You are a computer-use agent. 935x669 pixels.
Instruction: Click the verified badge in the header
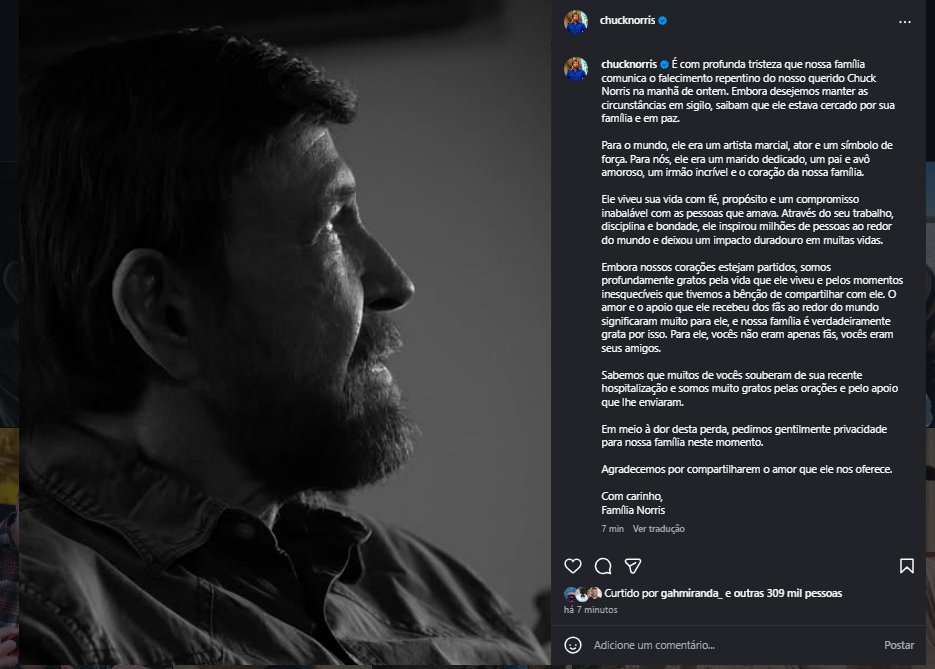pos(662,20)
